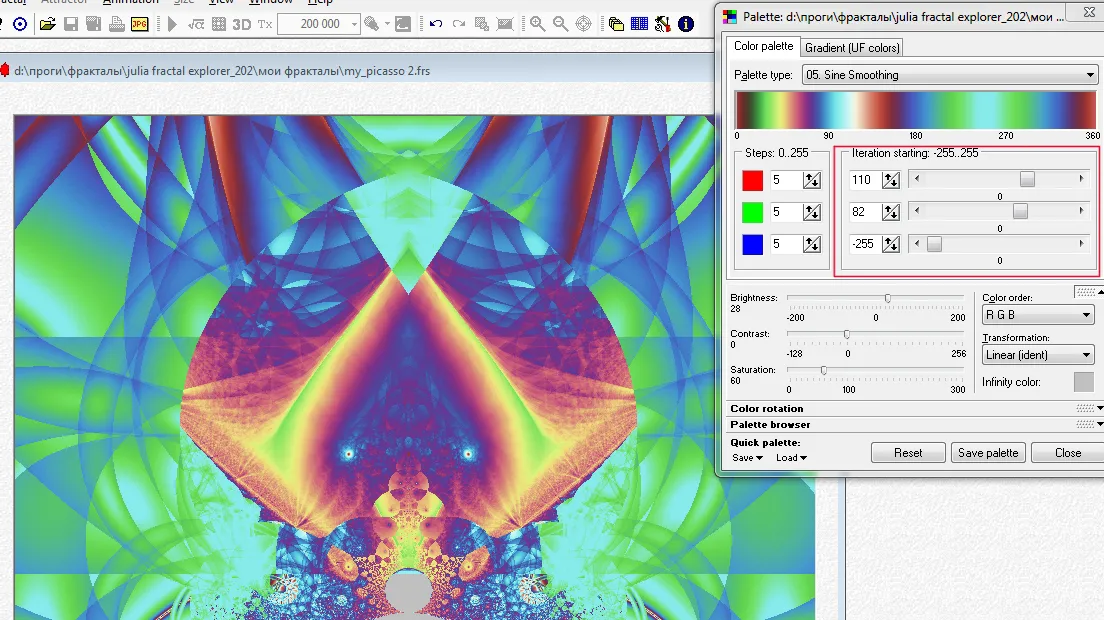Click the palette gradient preview strip
The width and height of the screenshot is (1104, 620).
coord(915,110)
